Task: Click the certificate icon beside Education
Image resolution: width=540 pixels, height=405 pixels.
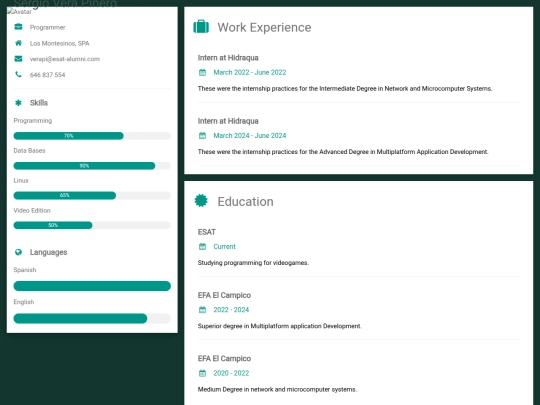Action: pos(201,201)
